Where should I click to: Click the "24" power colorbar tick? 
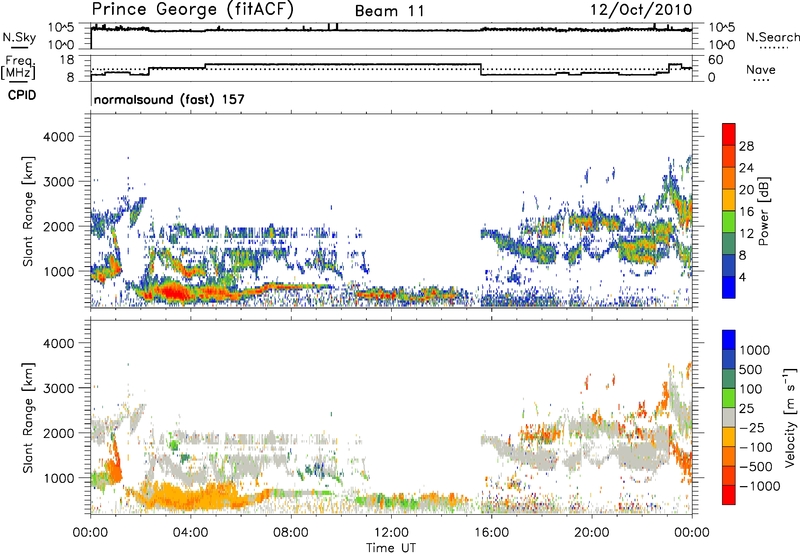pyautogui.click(x=746, y=168)
